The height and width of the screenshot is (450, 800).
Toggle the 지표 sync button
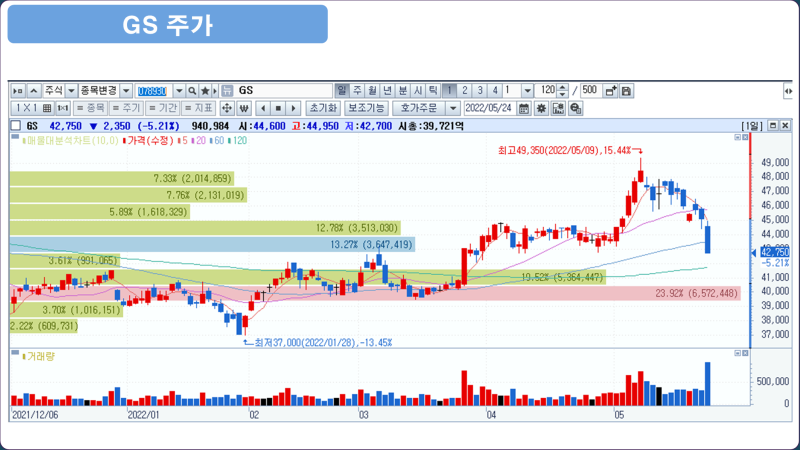198,108
